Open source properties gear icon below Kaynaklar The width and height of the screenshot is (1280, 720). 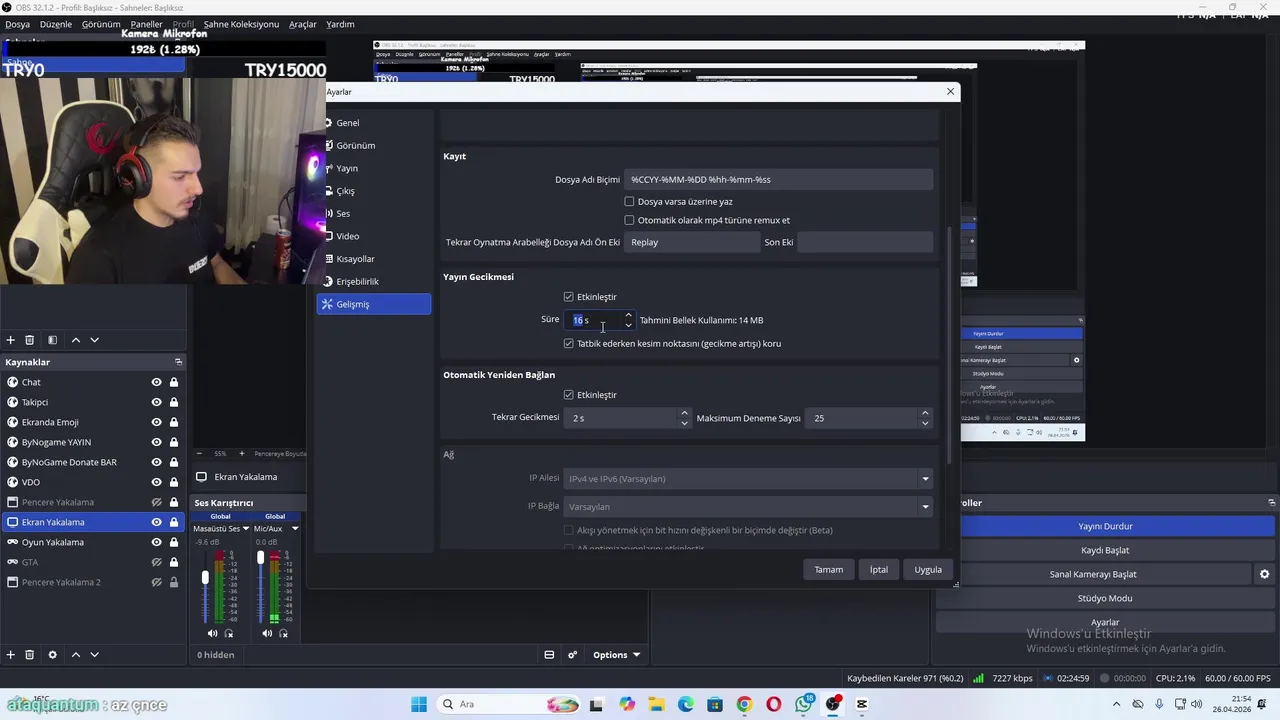point(53,655)
